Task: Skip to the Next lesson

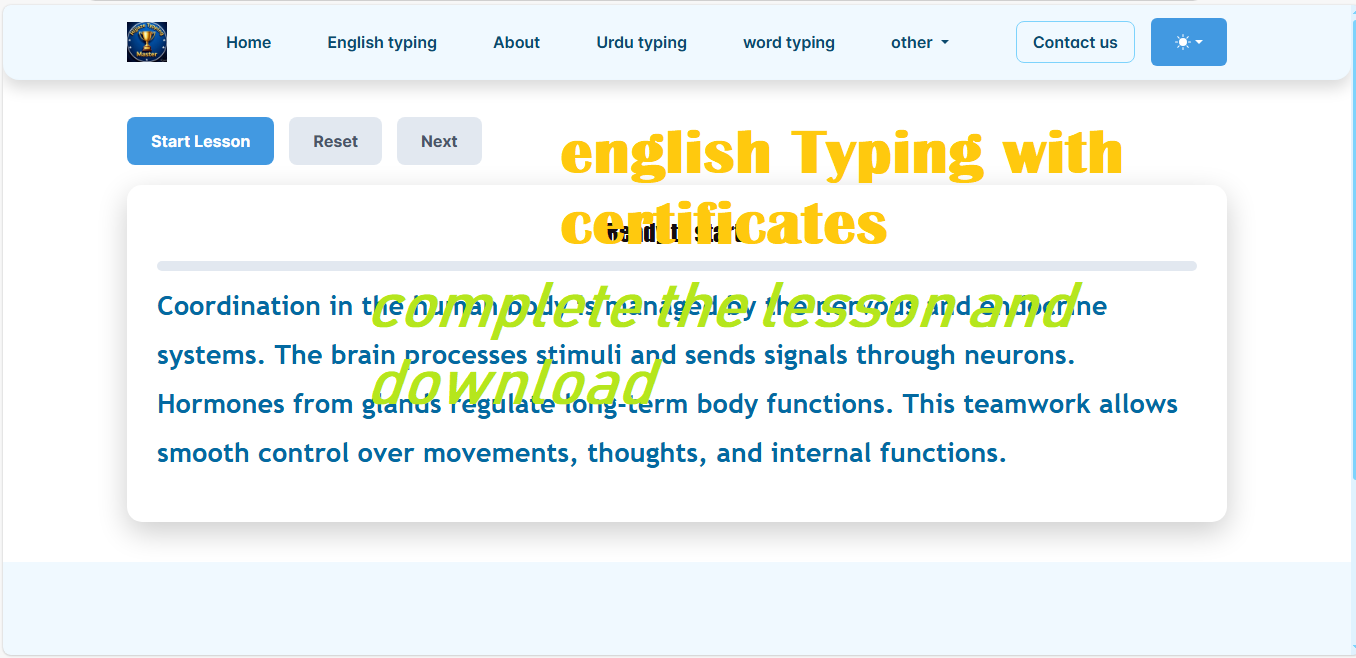Action: [x=439, y=141]
